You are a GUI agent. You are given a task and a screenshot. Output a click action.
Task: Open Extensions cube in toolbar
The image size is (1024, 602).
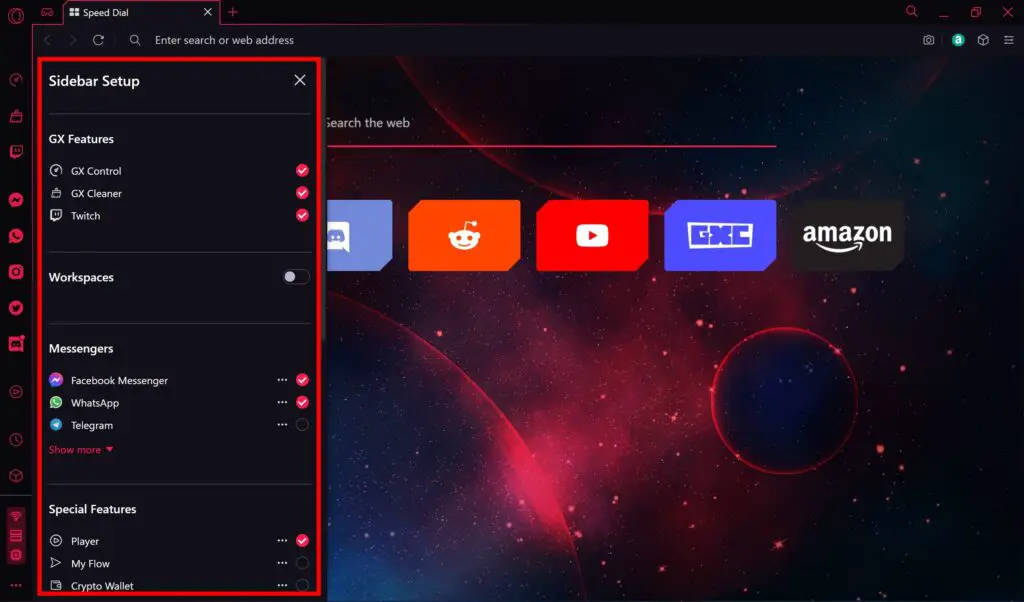(x=983, y=40)
